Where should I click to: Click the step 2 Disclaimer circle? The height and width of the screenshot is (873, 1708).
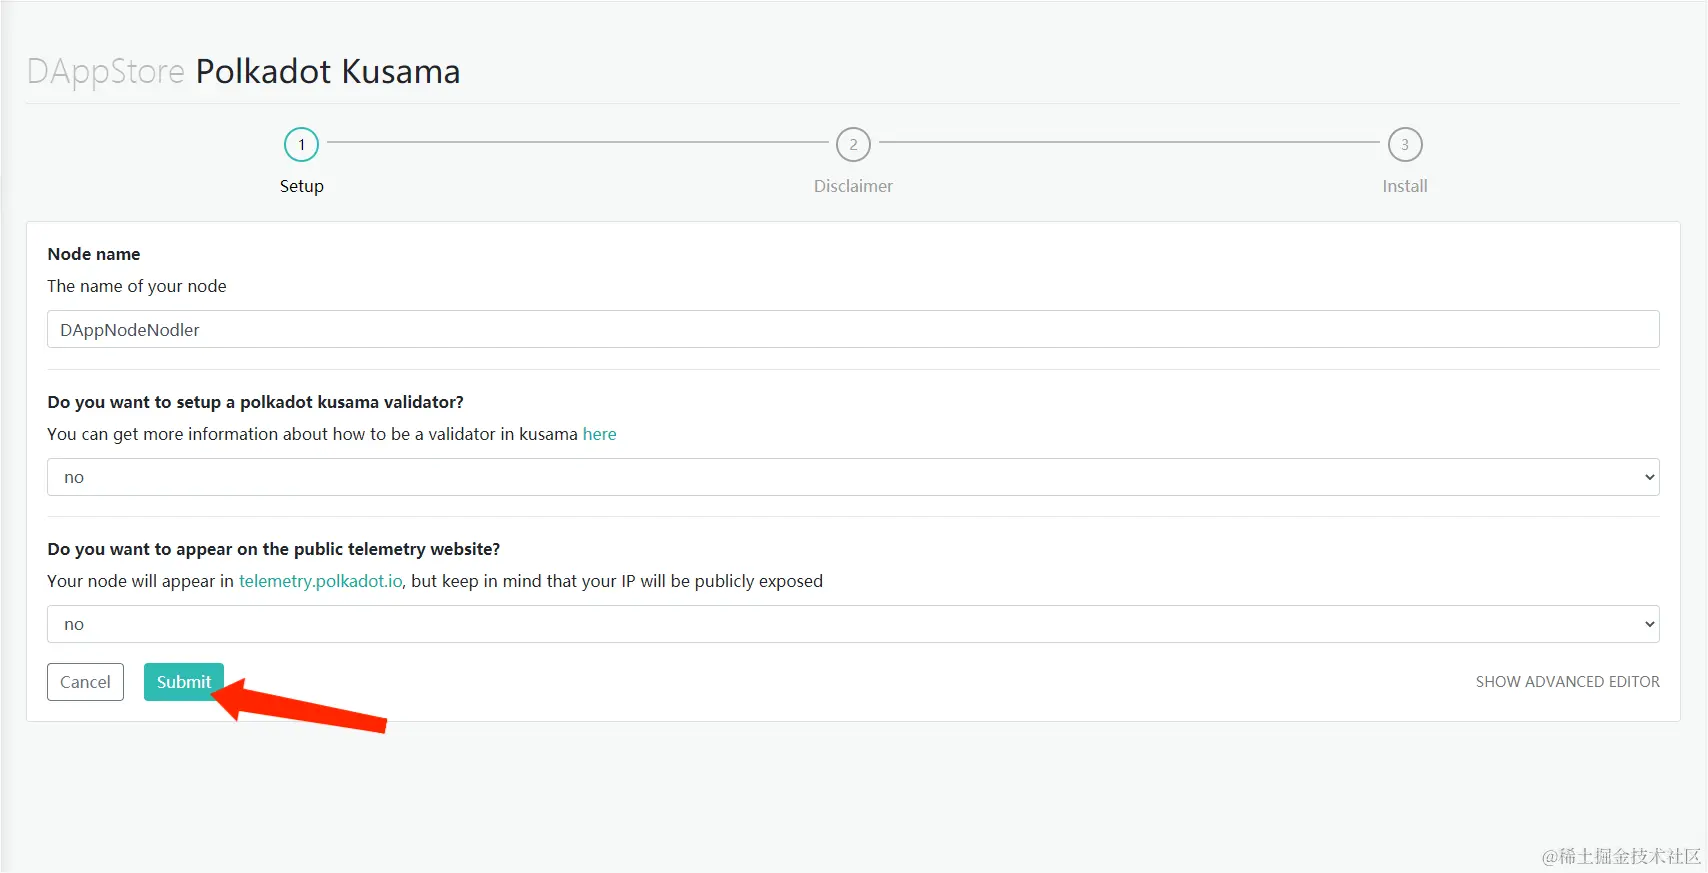click(853, 145)
